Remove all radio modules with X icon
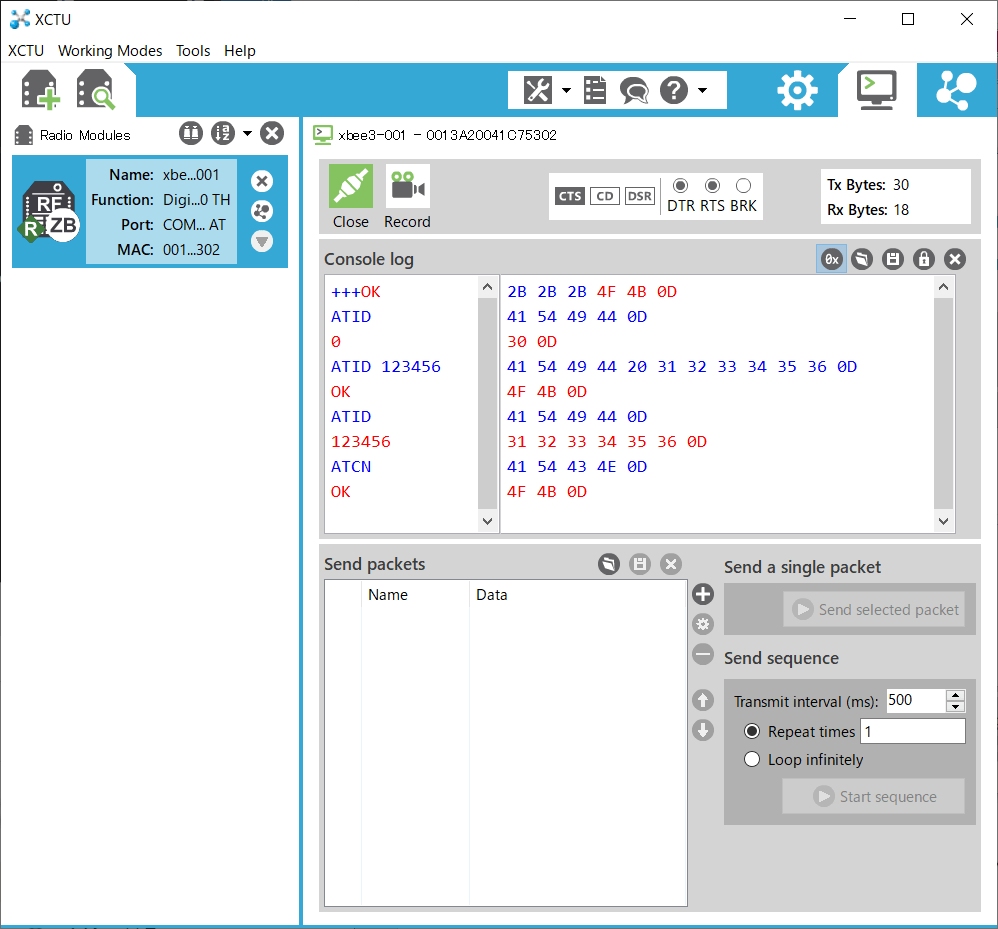 point(272,134)
